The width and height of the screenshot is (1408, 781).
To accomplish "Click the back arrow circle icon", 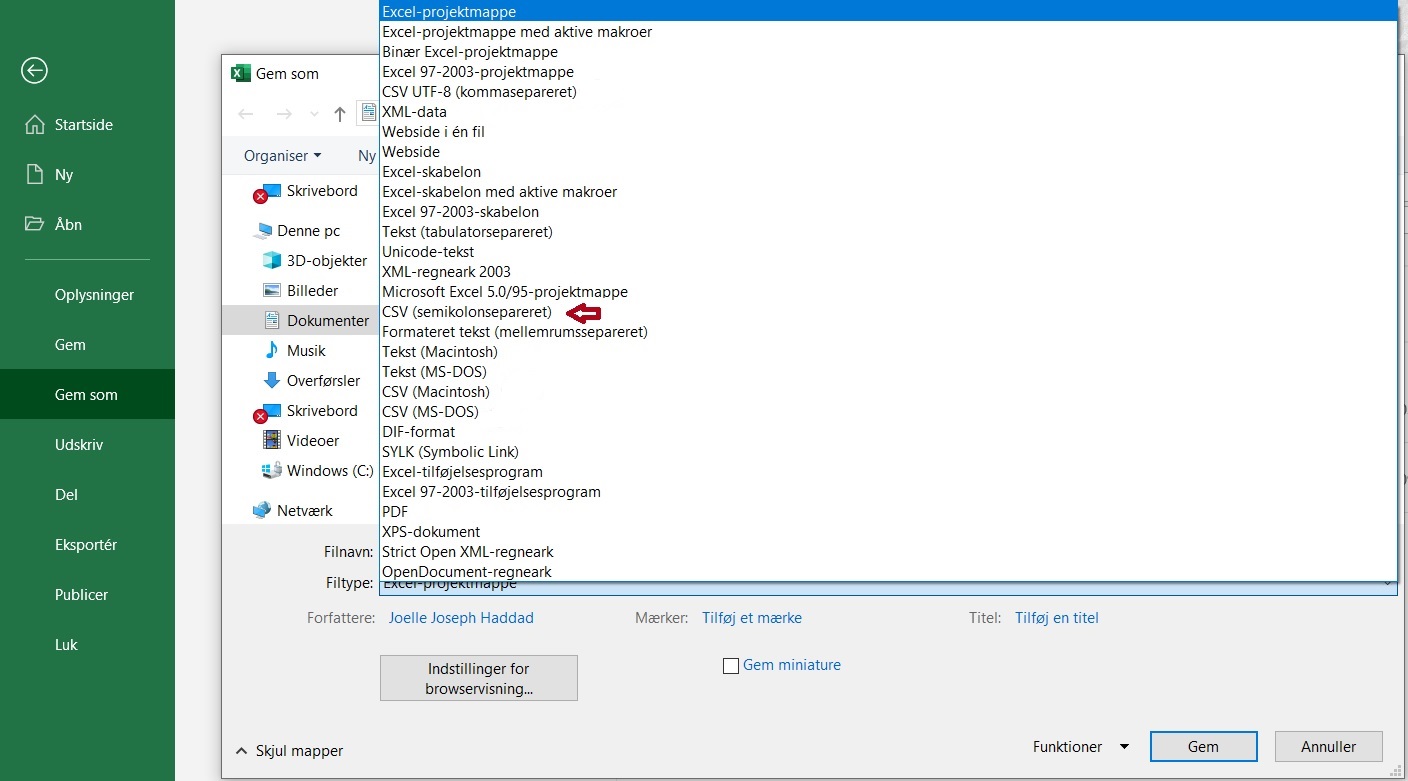I will (x=35, y=70).
